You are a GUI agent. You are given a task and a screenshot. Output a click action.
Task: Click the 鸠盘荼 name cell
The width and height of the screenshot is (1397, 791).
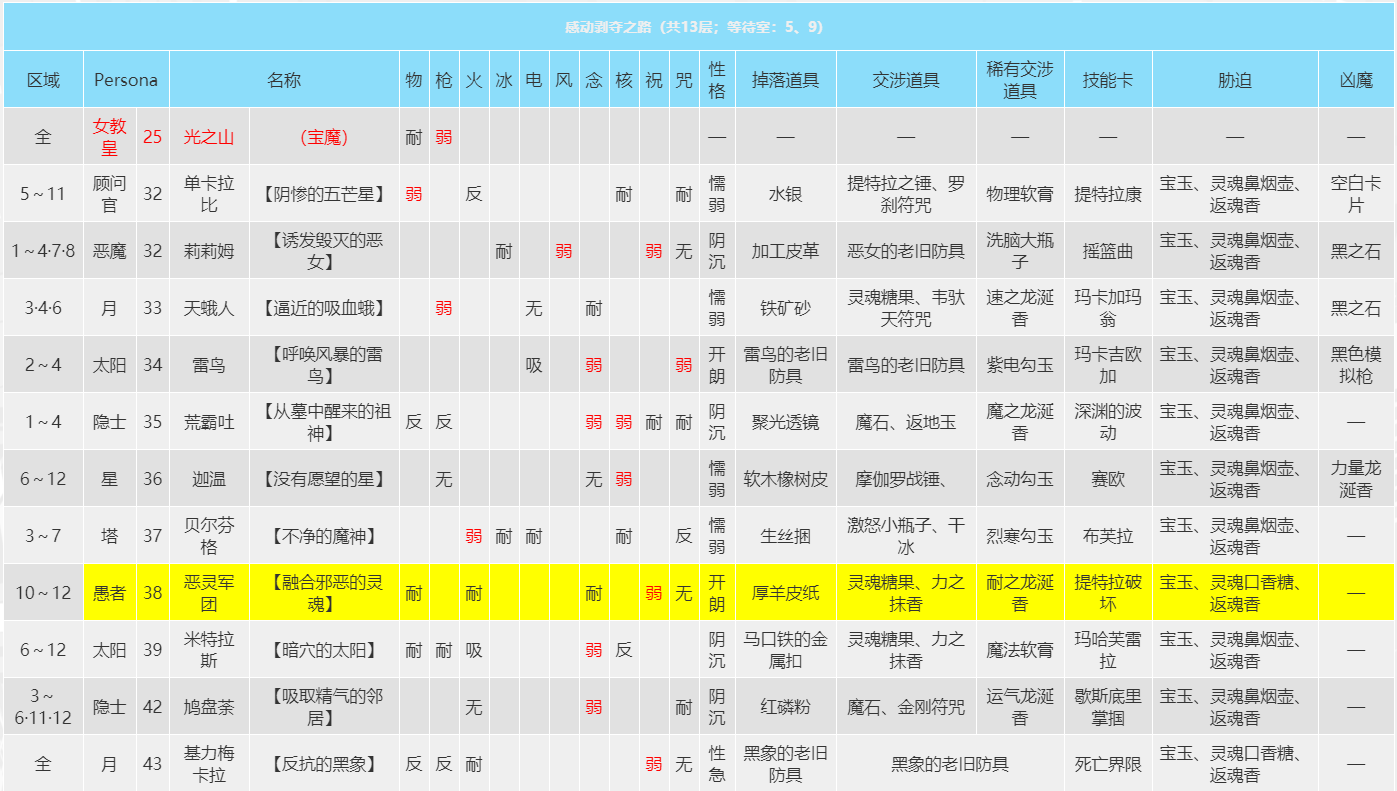point(209,707)
